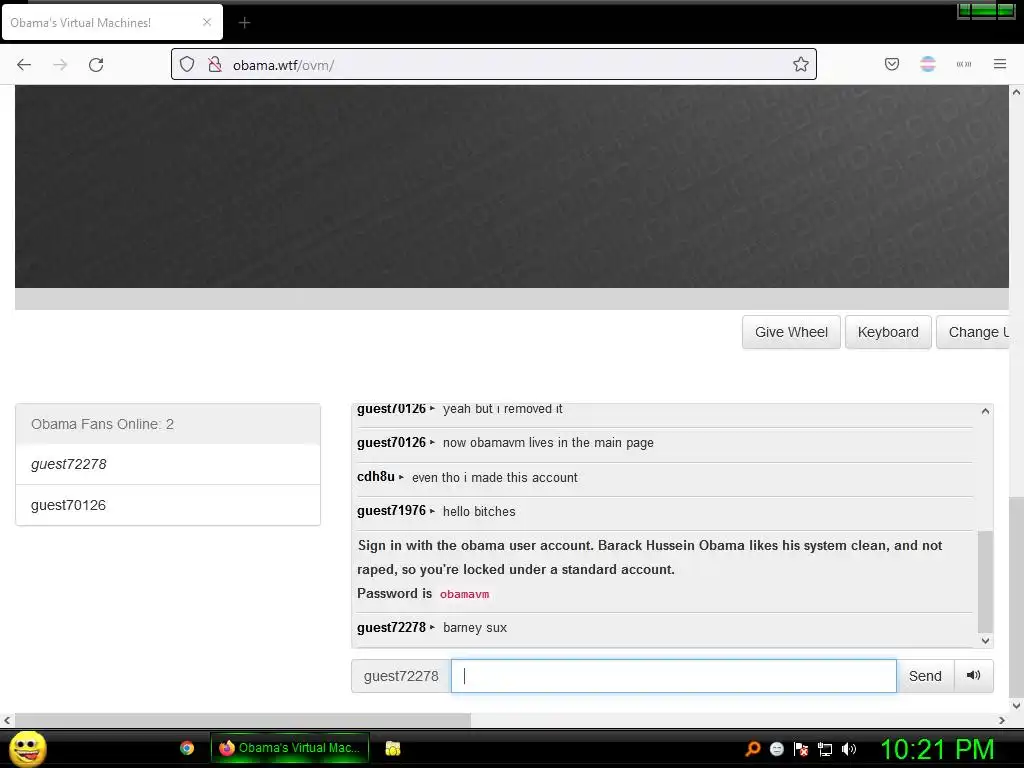Select guest72278 in the online users list
Screen dimensions: 1024x768
[x=168, y=464]
